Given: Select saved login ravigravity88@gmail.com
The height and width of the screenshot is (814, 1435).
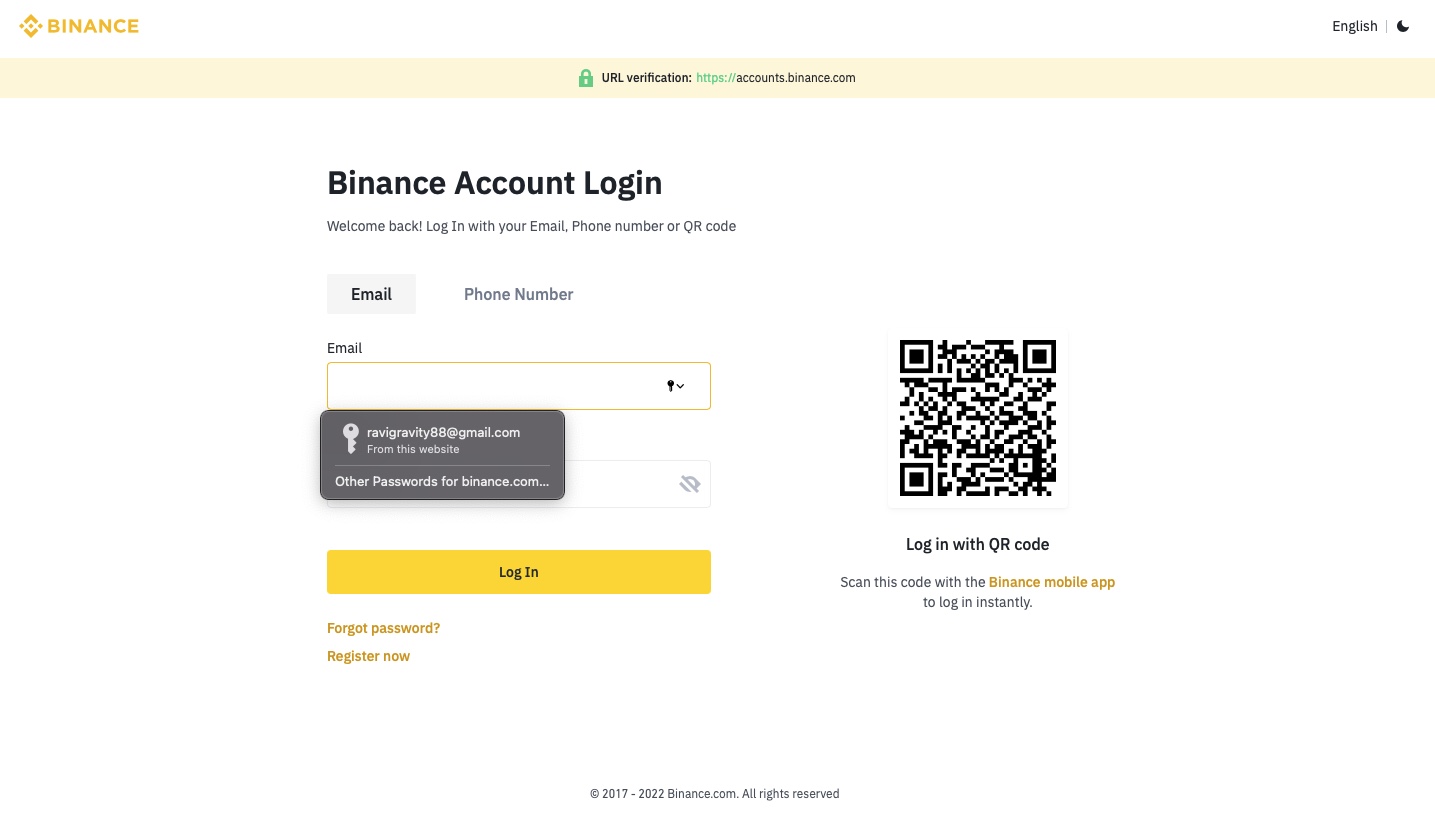Looking at the screenshot, I should click(443, 439).
